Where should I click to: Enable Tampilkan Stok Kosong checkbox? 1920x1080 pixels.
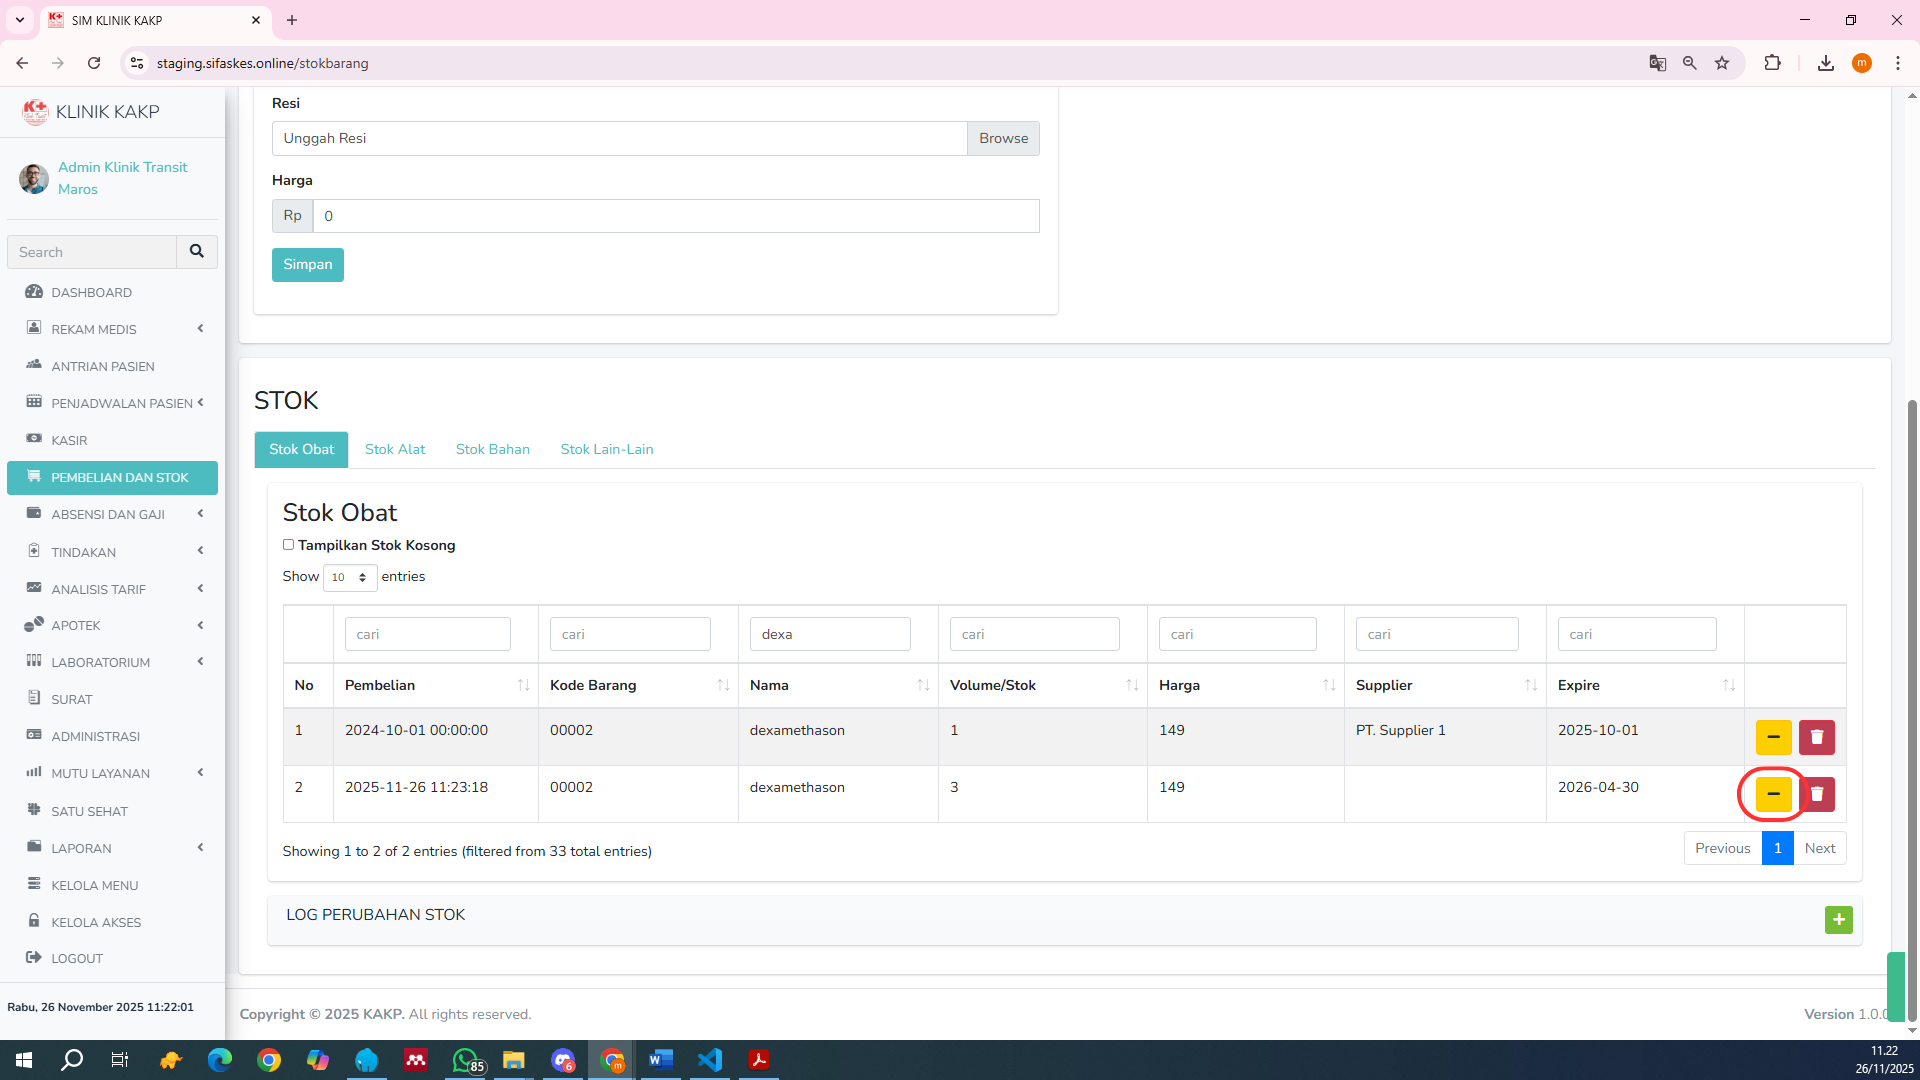(288, 545)
